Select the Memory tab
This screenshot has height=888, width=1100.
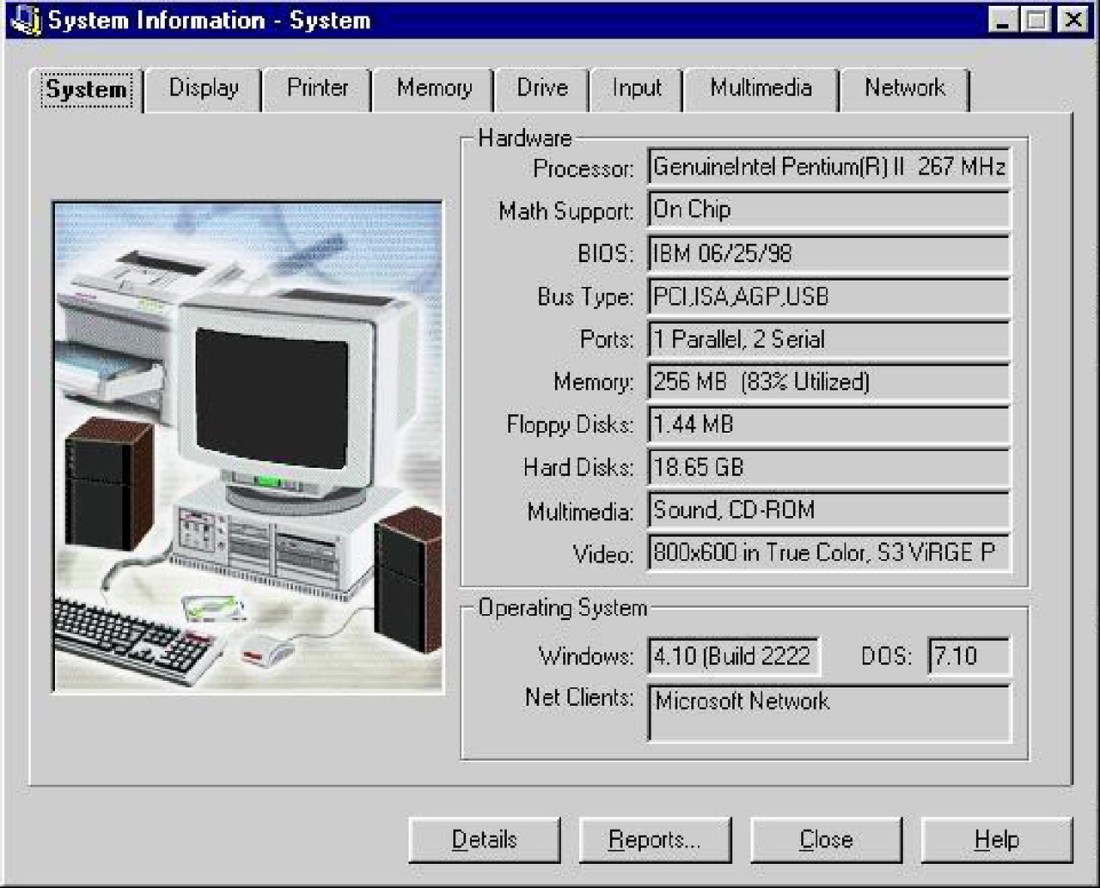point(433,89)
